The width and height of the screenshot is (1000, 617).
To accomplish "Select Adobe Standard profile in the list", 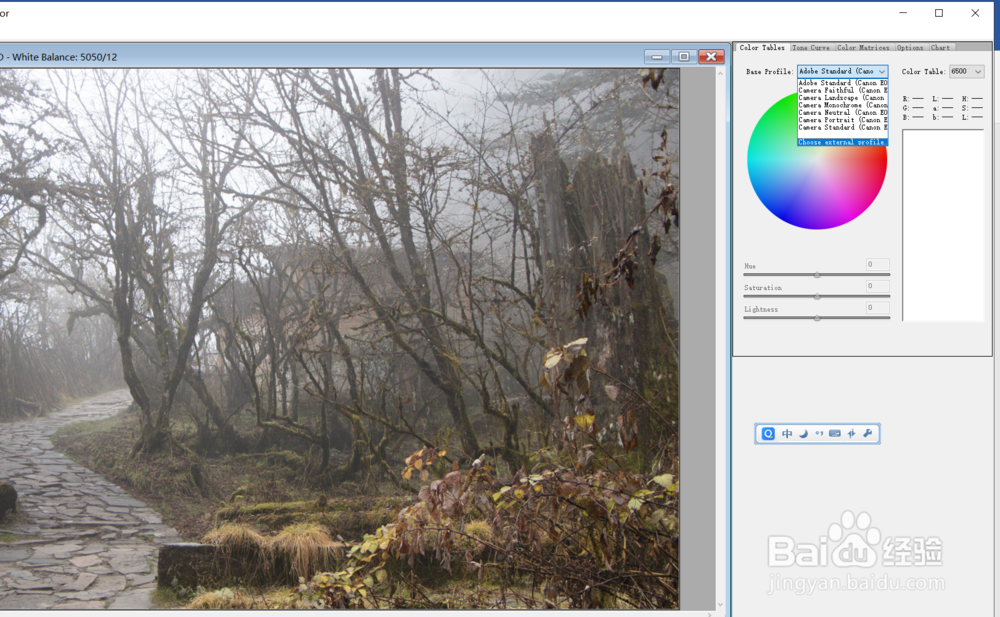I will [842, 83].
